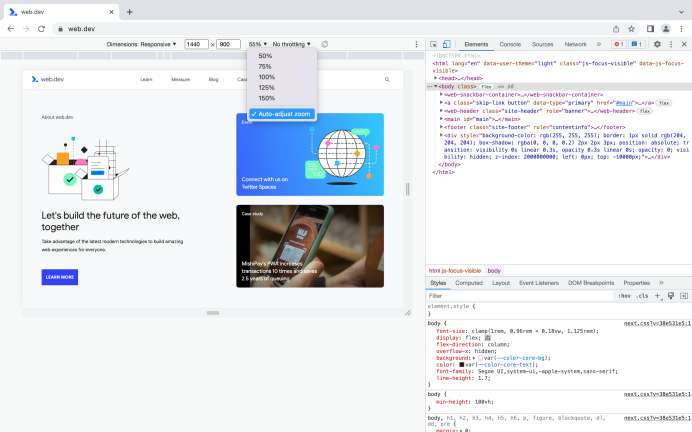Image resolution: width=692 pixels, height=432 pixels.
Task: Close the DevTools panel
Action: 684,44
